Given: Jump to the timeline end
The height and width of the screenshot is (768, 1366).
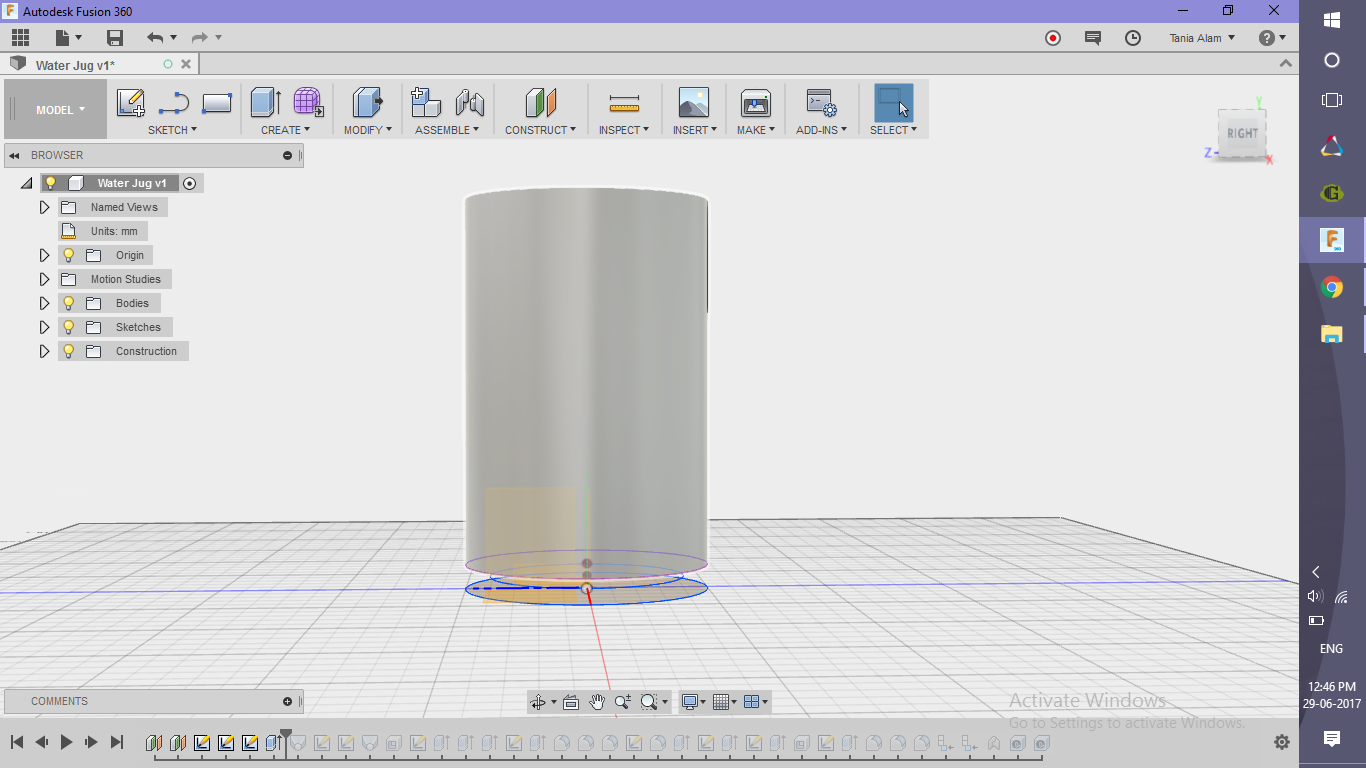Looking at the screenshot, I should click(116, 742).
